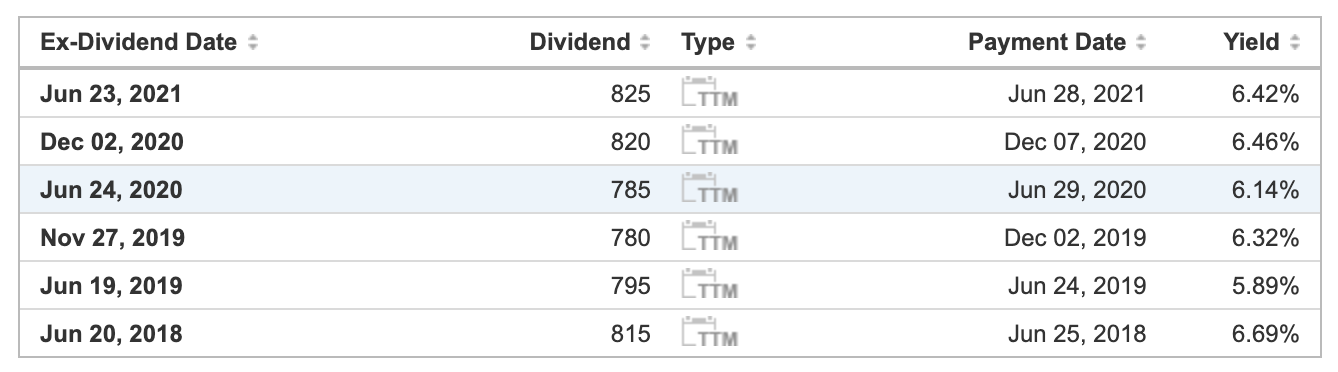
Task: Sort by Ex-Dividend Date using sort arrows
Action: (x=253, y=43)
